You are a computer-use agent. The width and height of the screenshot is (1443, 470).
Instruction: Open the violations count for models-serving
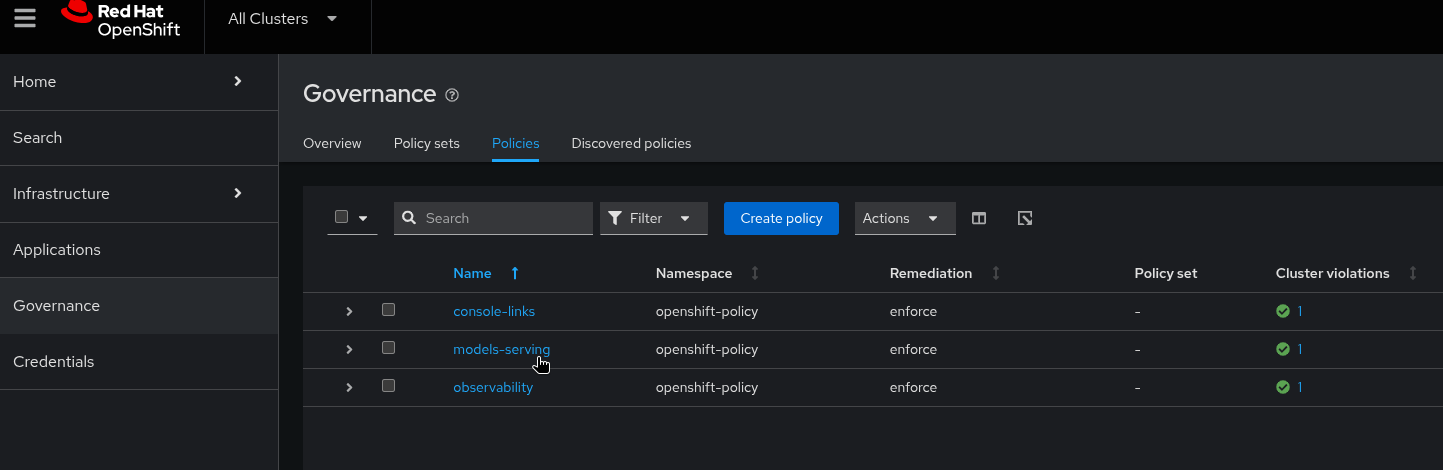pyautogui.click(x=1300, y=349)
